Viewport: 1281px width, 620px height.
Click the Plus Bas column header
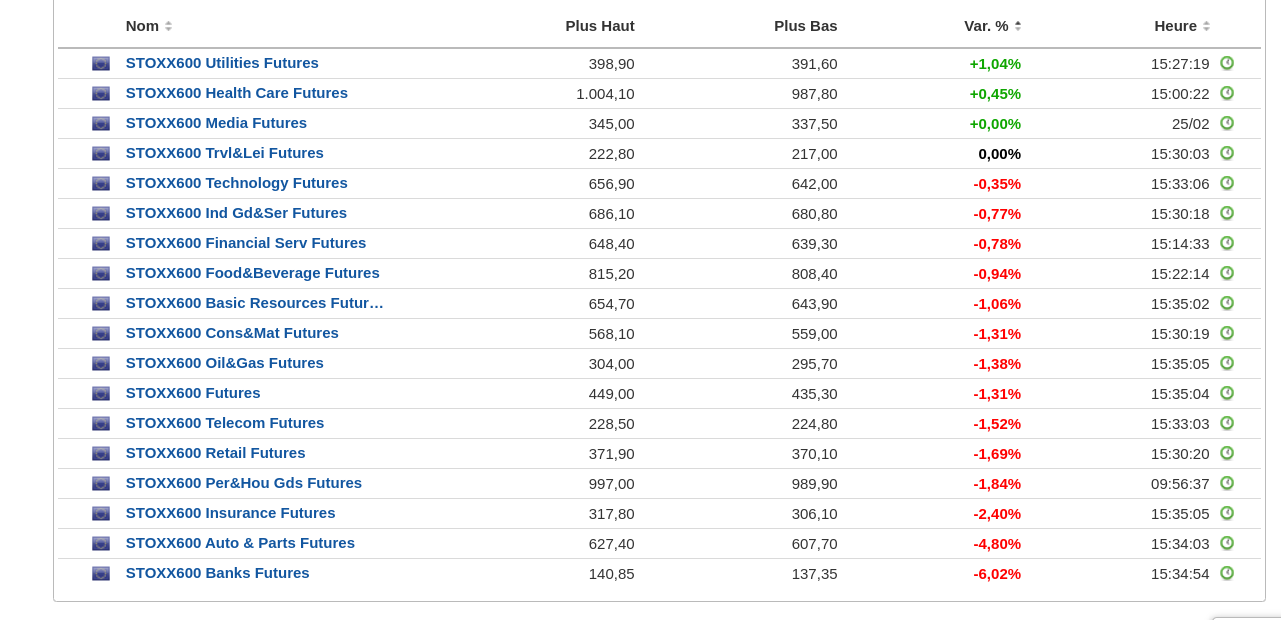805,26
